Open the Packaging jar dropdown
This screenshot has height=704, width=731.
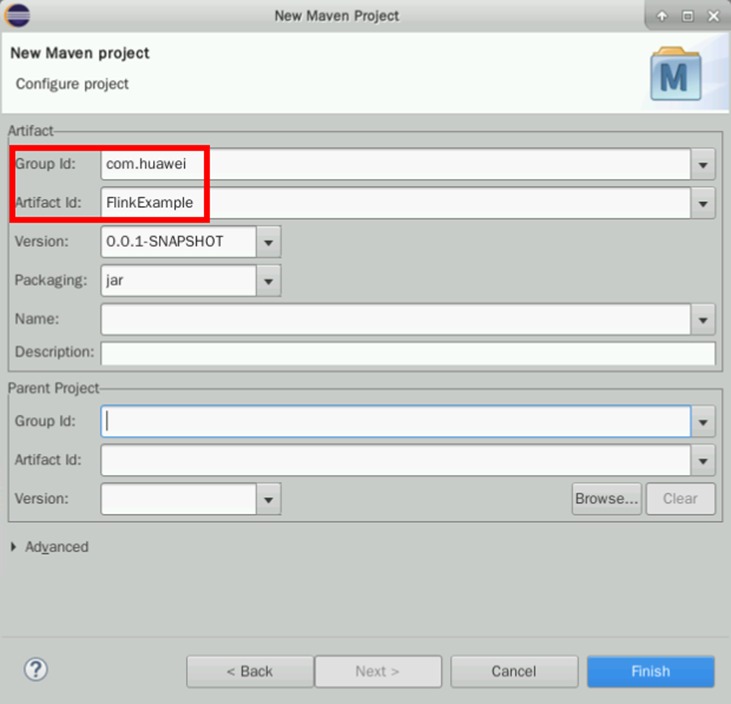pos(268,281)
